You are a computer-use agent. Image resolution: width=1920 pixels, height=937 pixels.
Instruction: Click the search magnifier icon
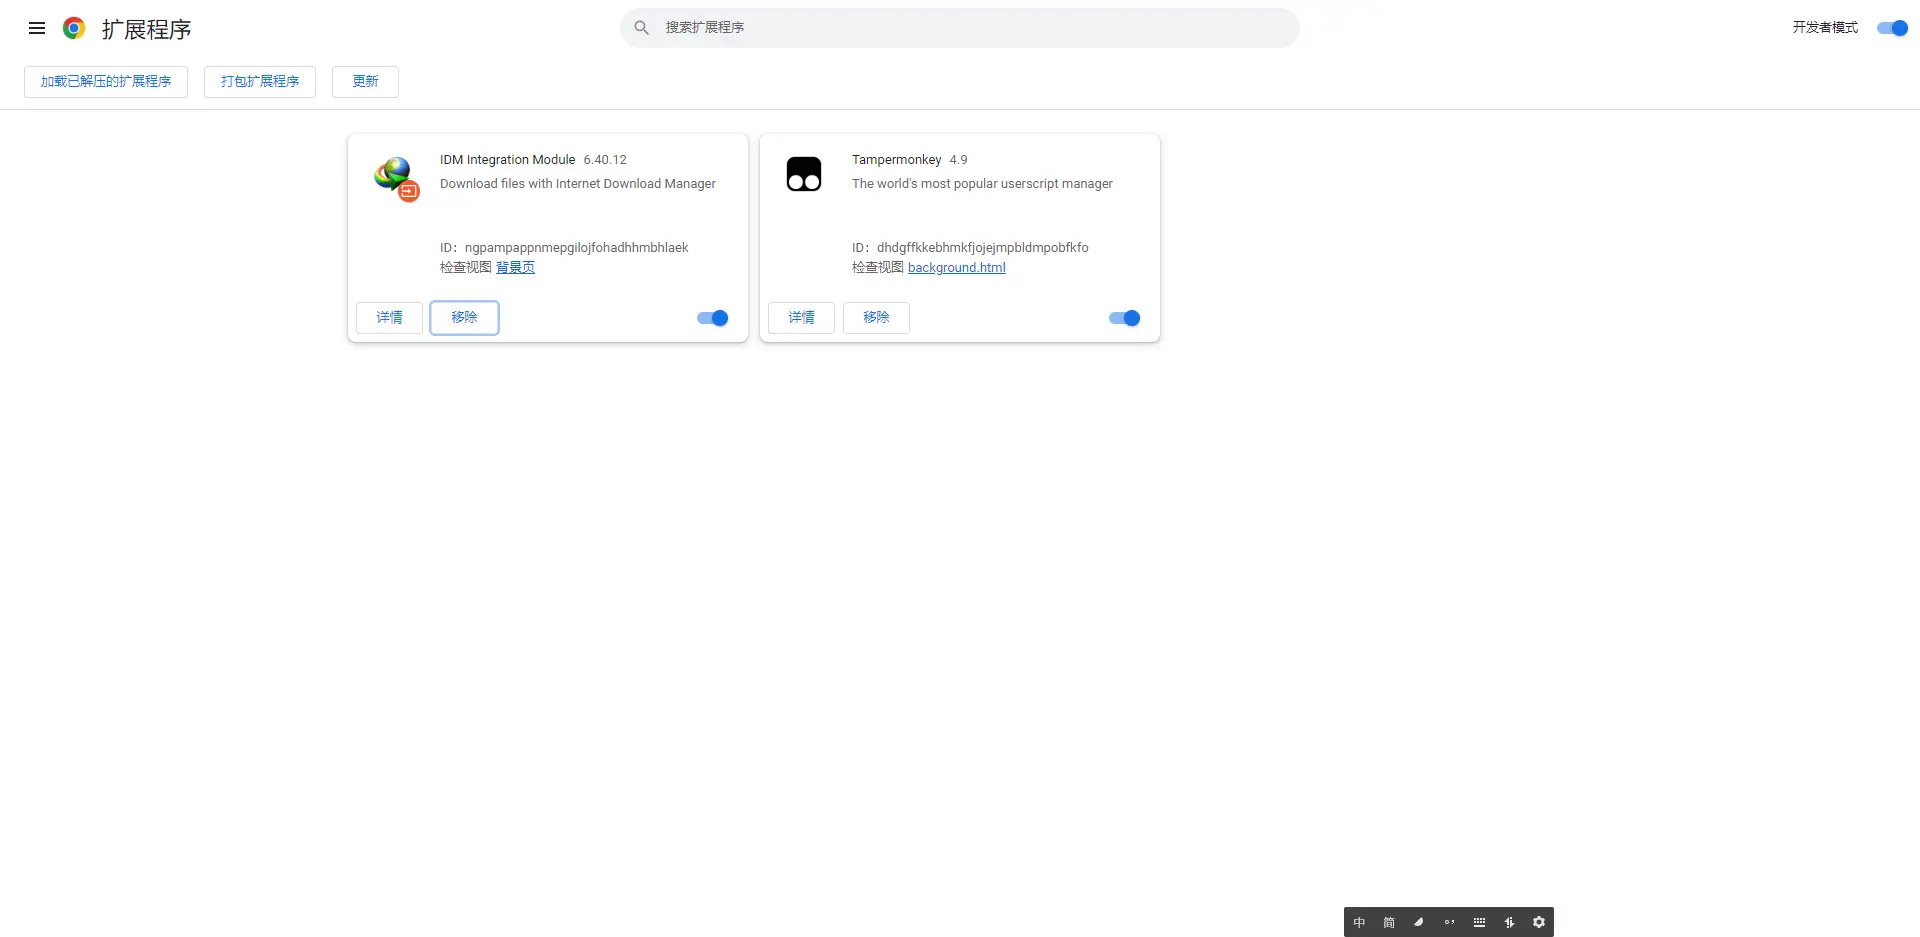[x=642, y=28]
